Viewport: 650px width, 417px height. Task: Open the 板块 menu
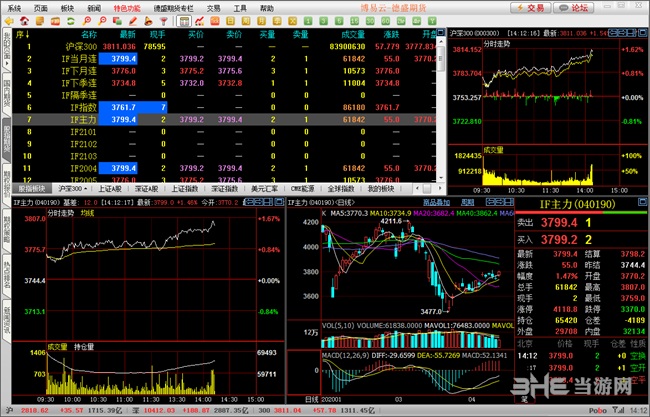pyautogui.click(x=67, y=8)
